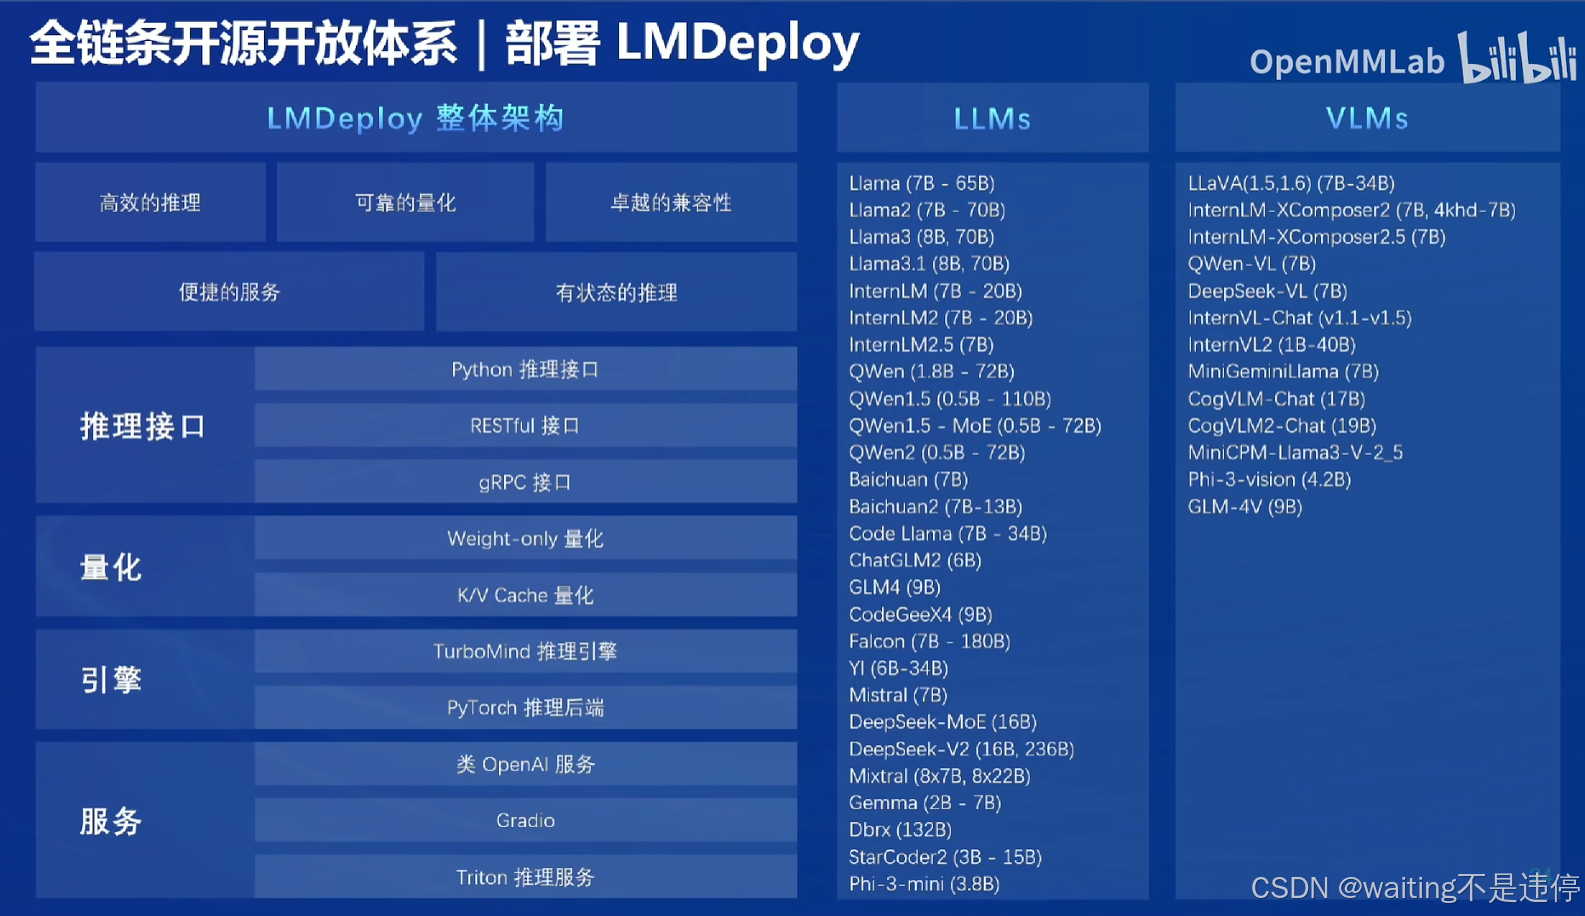The width and height of the screenshot is (1585, 916).
Task: Click the 卓越的兼容性 box
Action: pyautogui.click(x=671, y=202)
